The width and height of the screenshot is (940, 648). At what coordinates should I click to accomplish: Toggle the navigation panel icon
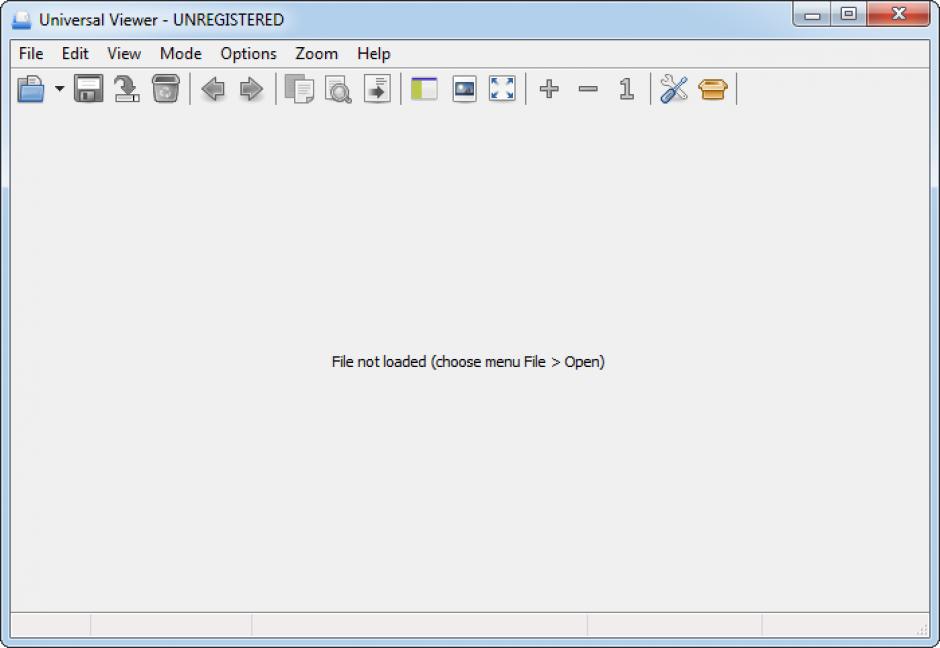[424, 89]
